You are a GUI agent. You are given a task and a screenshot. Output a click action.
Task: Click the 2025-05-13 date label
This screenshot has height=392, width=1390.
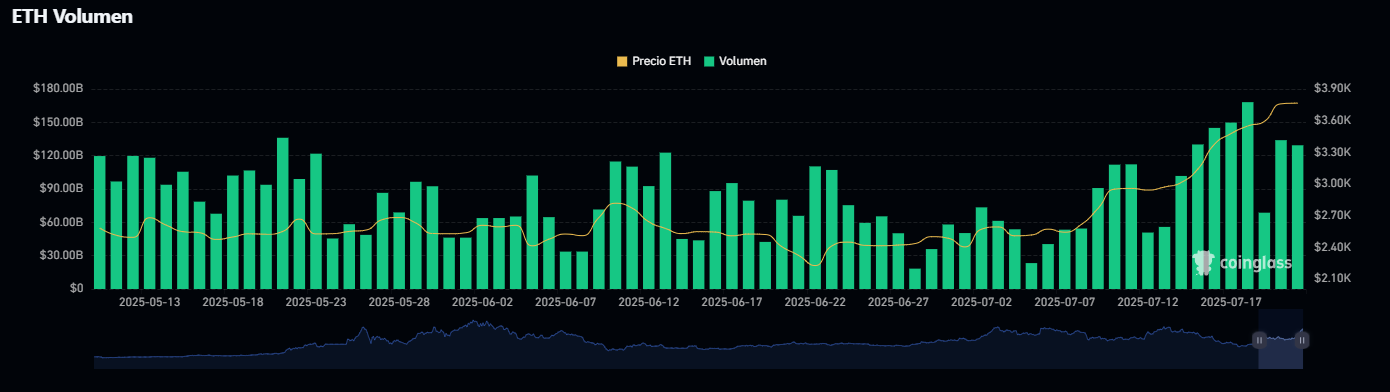[149, 301]
